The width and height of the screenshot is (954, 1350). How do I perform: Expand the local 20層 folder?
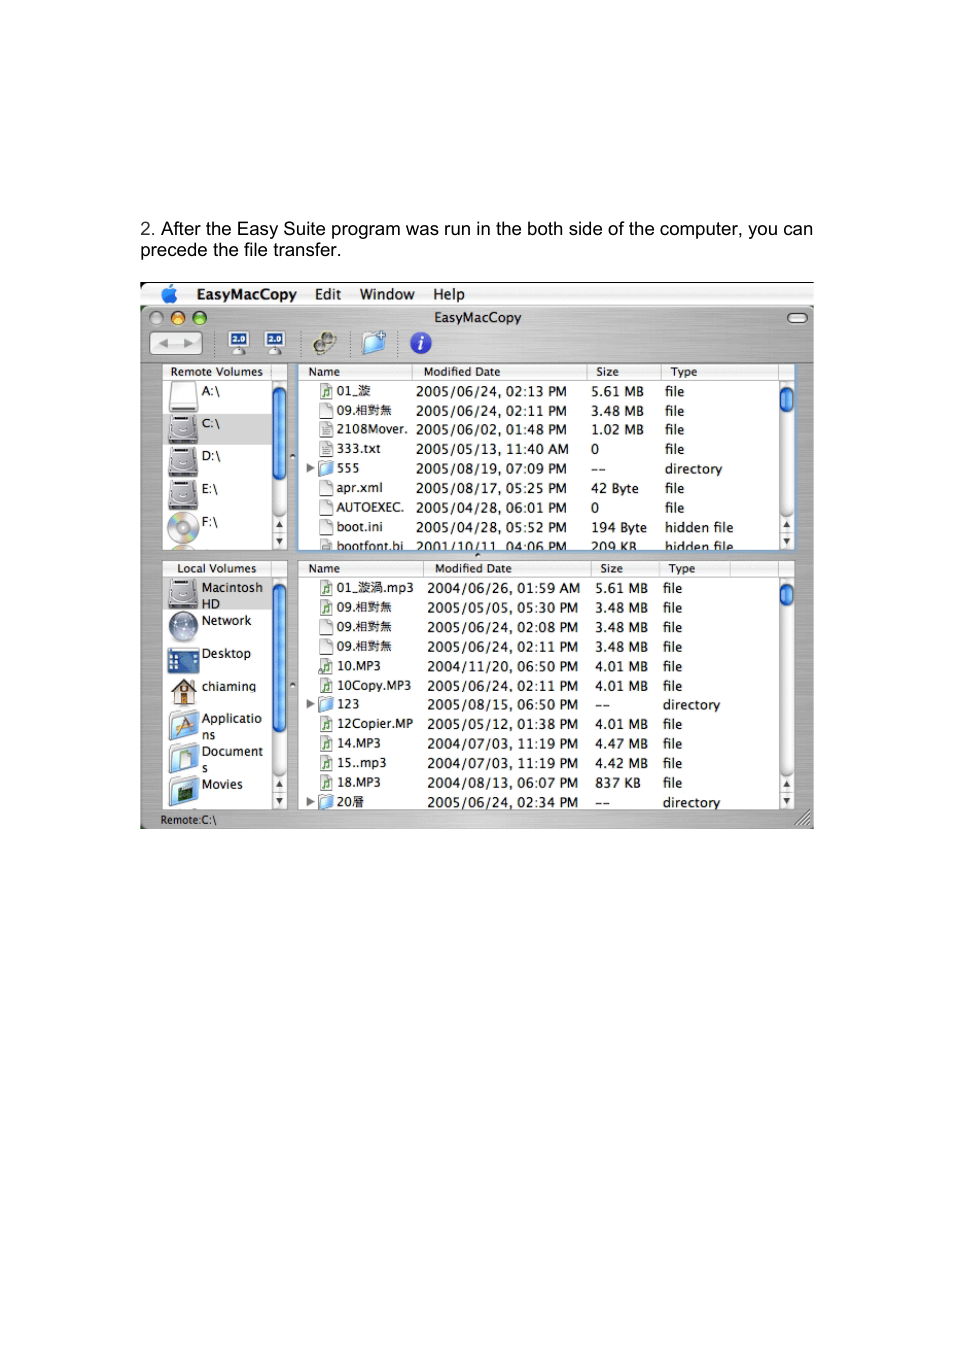[x=310, y=802]
